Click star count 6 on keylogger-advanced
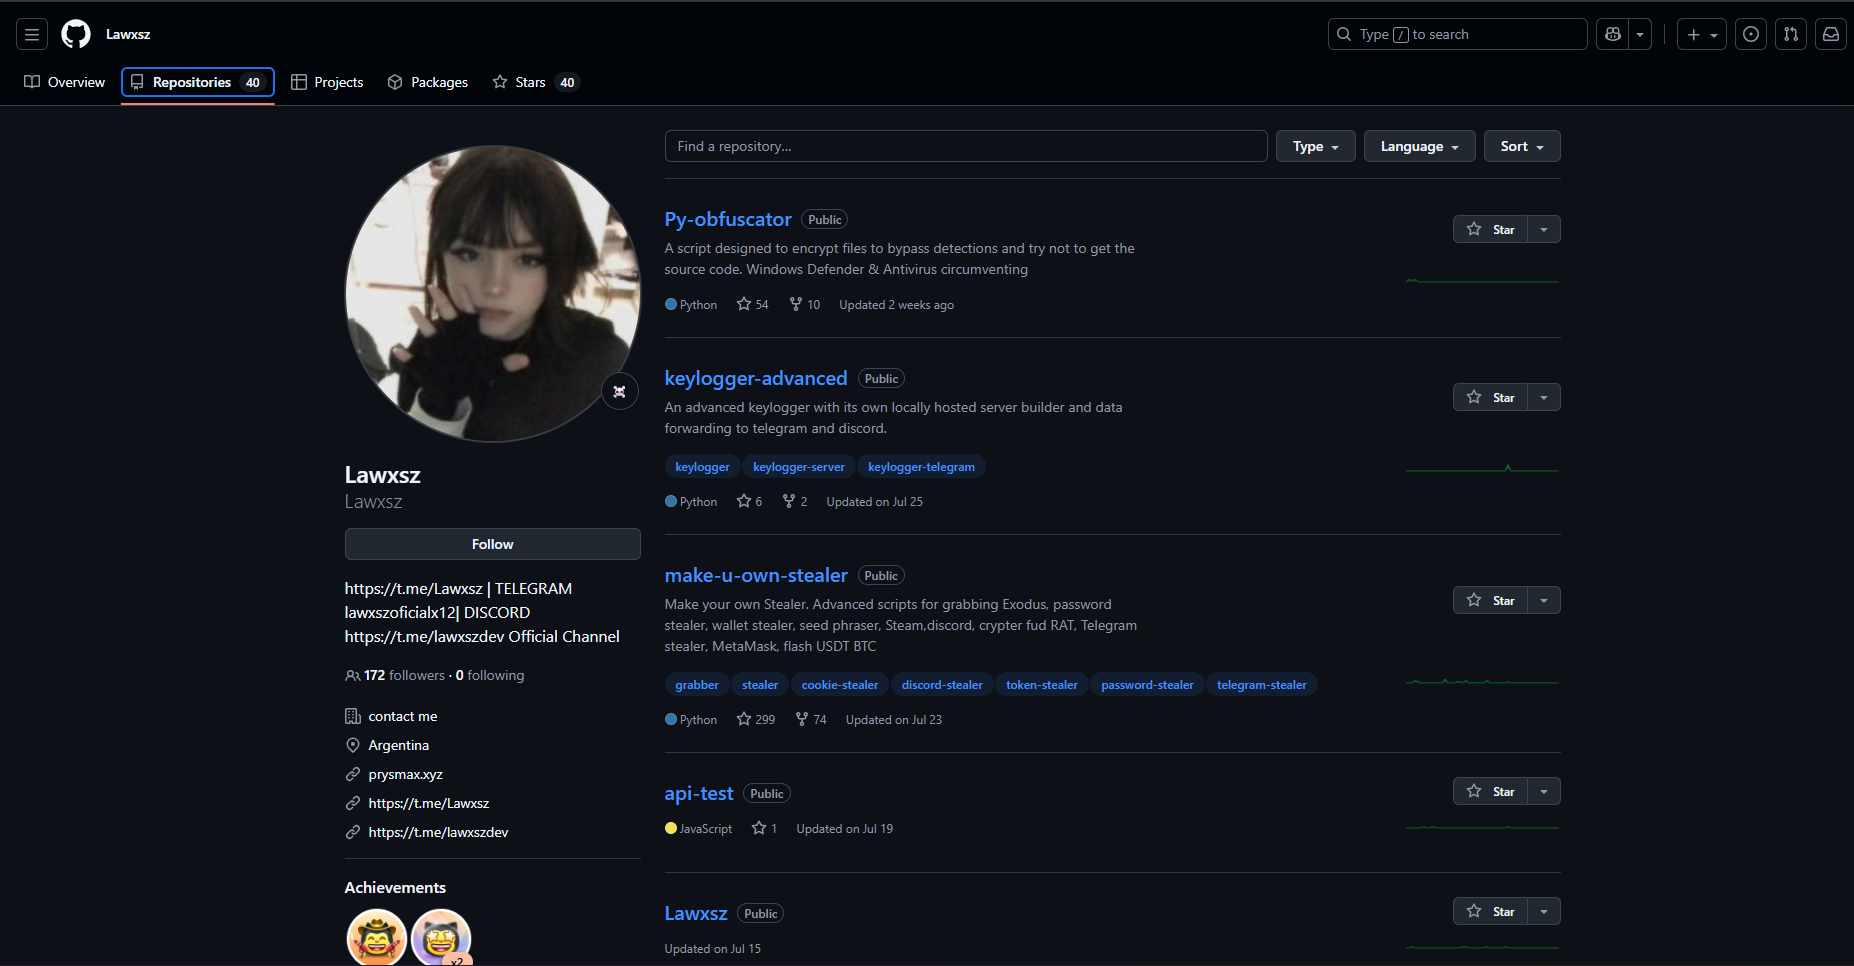 [749, 501]
